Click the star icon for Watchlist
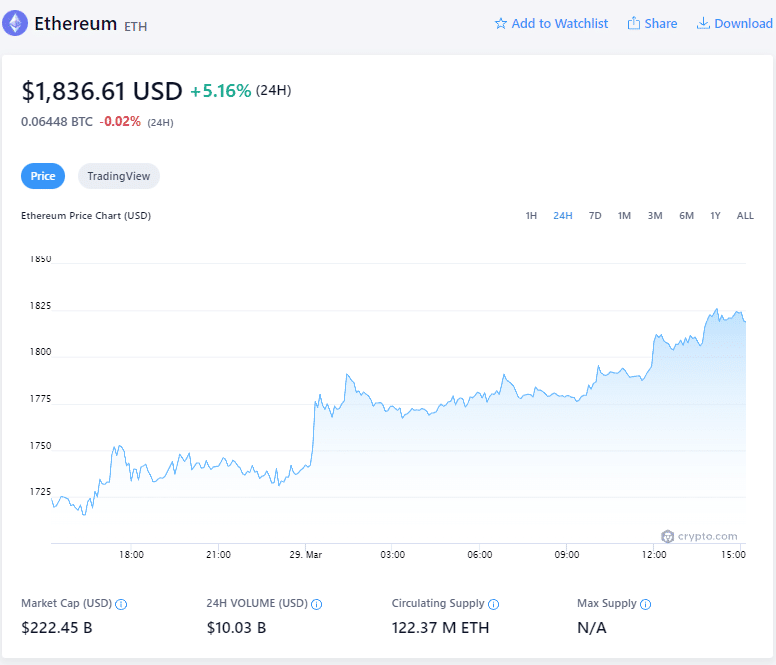Image resolution: width=776 pixels, height=665 pixels. point(500,24)
